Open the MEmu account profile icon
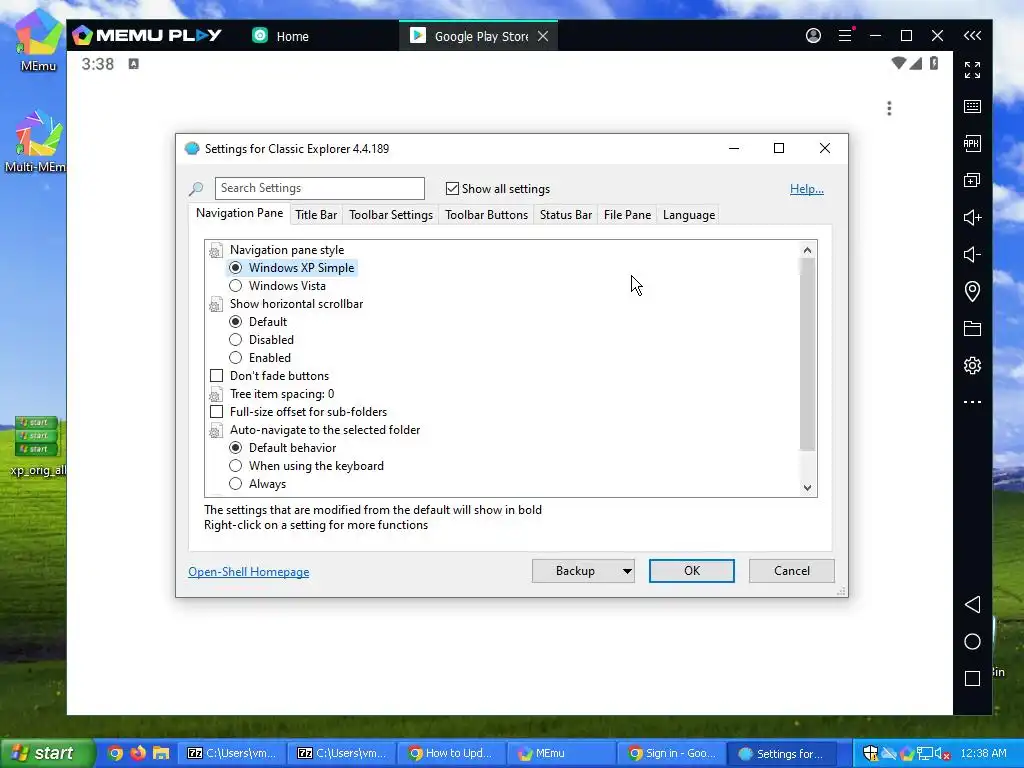This screenshot has width=1024, height=768. (813, 35)
